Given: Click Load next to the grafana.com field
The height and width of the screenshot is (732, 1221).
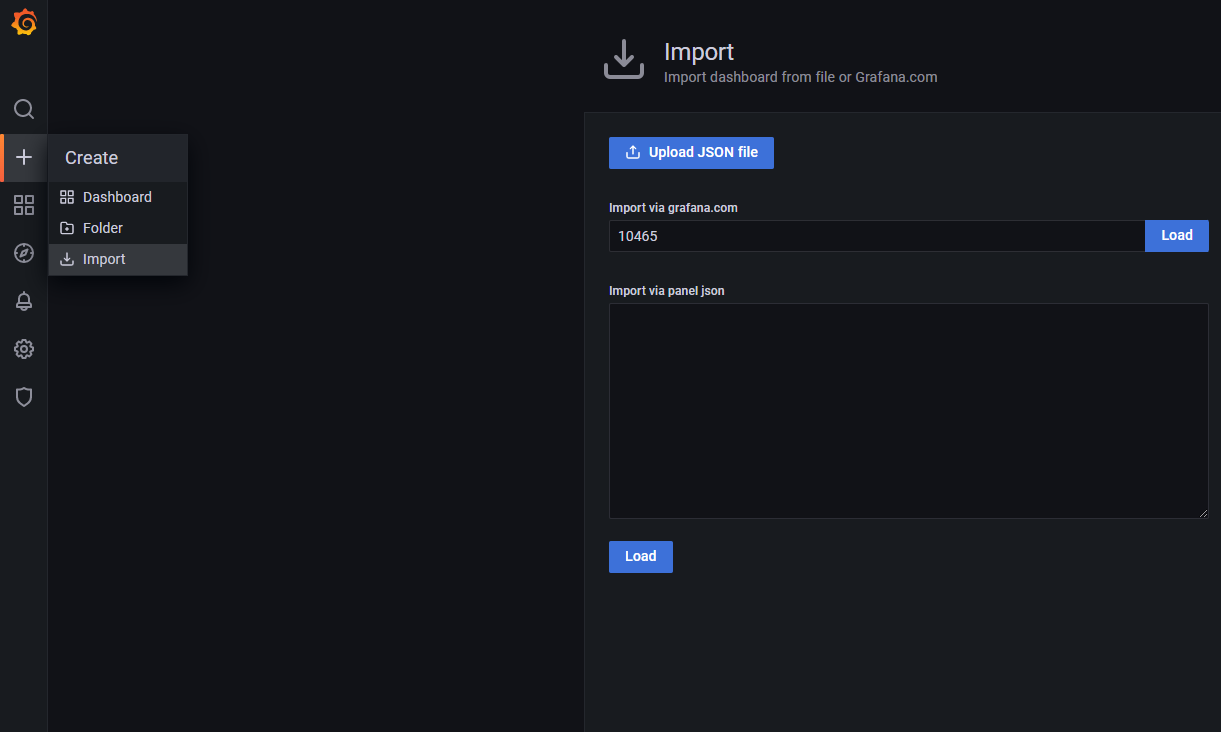Looking at the screenshot, I should 1176,236.
